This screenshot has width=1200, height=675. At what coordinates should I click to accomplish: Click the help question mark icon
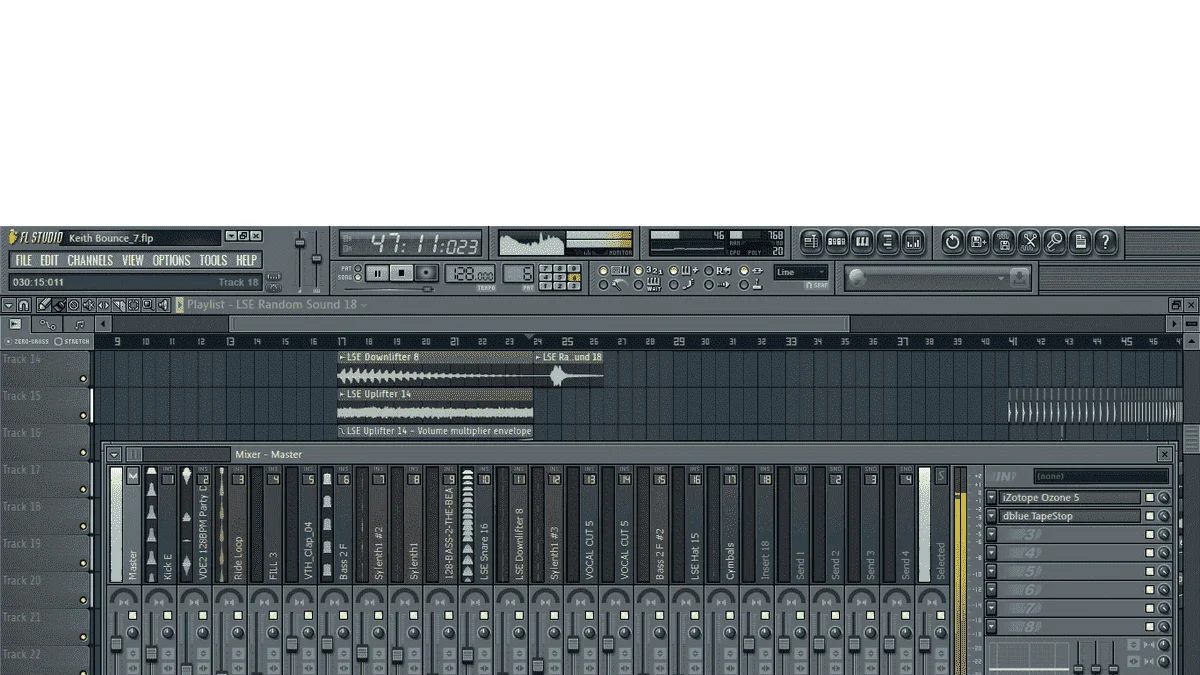coord(1105,242)
